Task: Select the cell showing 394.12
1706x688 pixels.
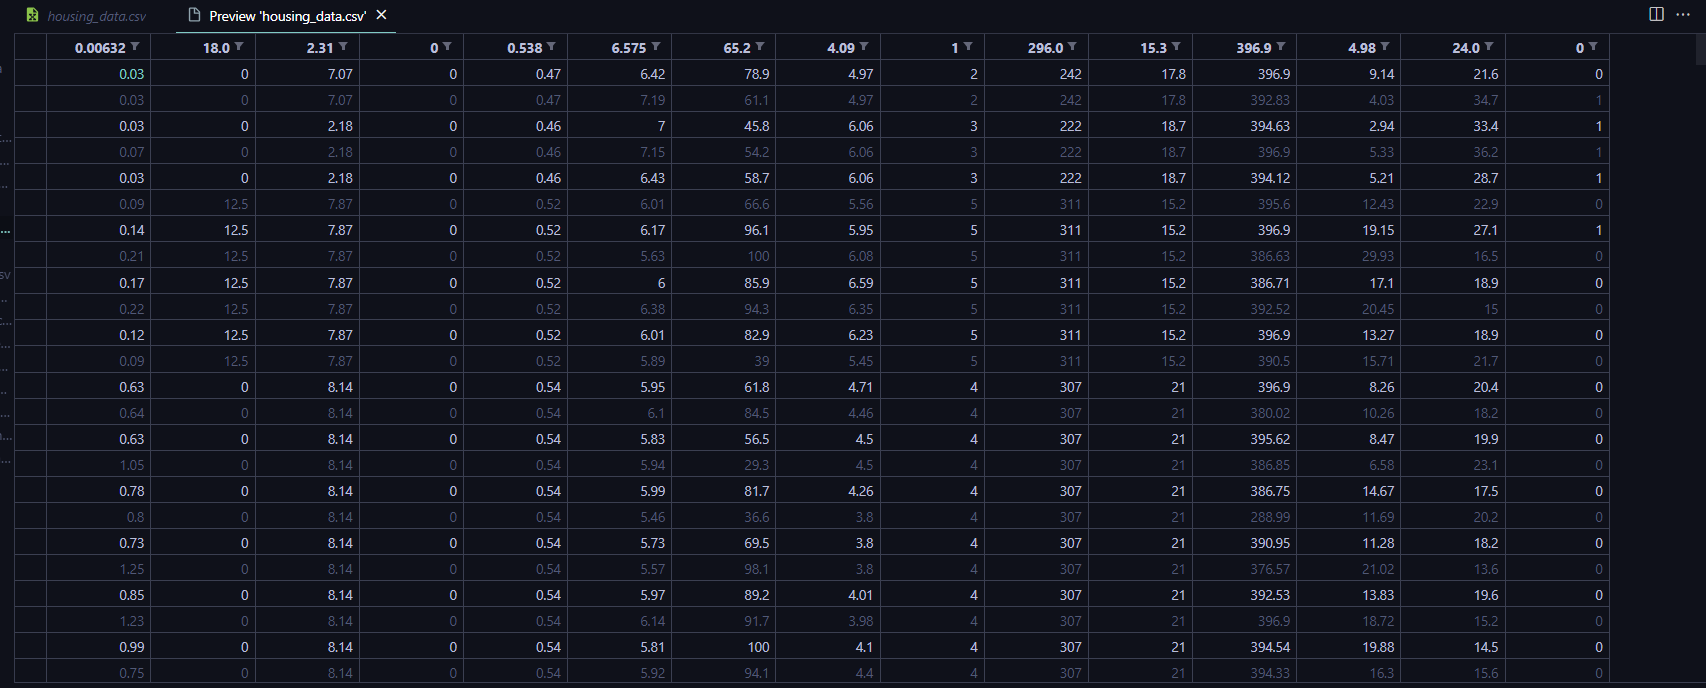Action: pyautogui.click(x=1244, y=178)
